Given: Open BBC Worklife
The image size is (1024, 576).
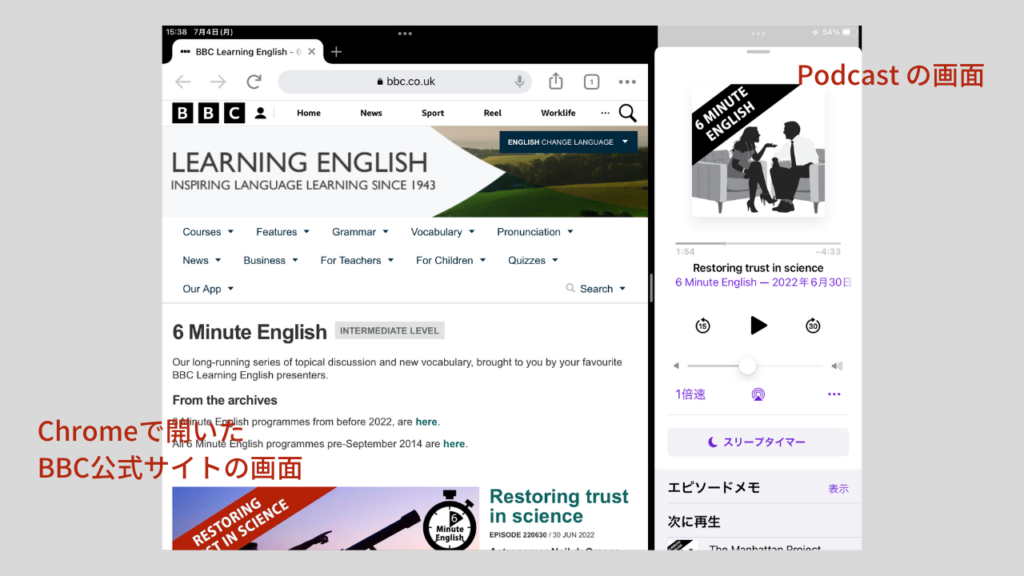Looking at the screenshot, I should 558,113.
